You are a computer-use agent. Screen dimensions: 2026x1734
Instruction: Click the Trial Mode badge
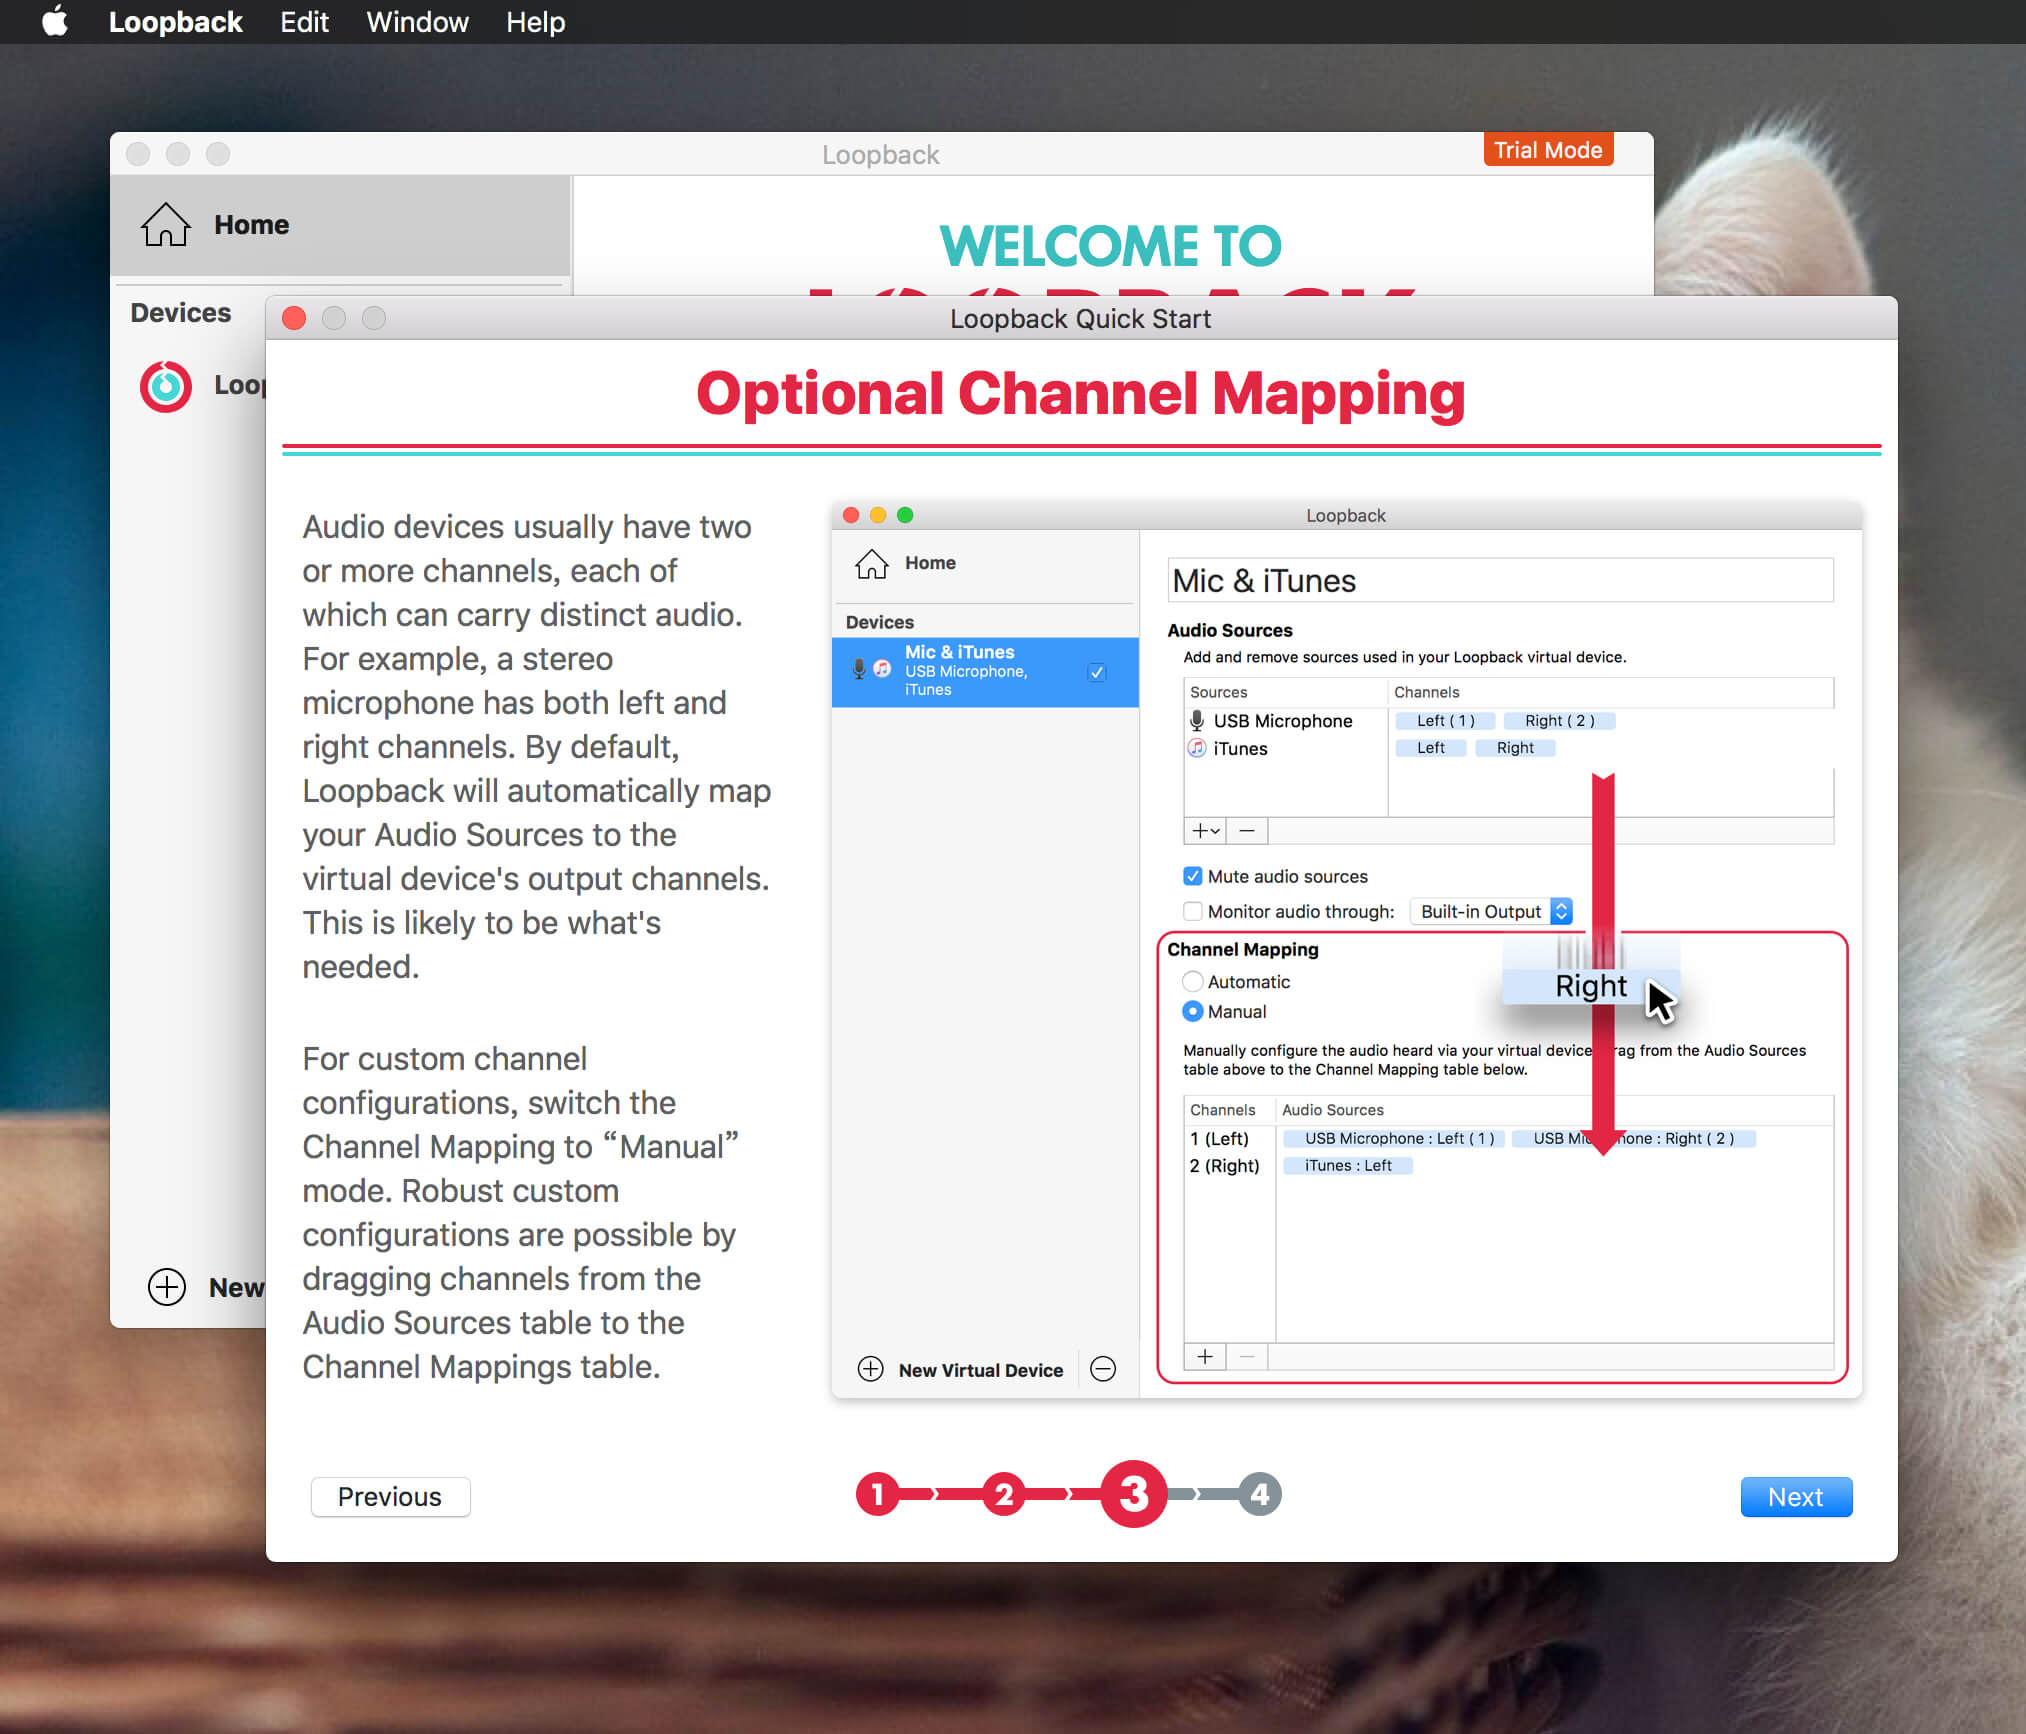point(1548,150)
